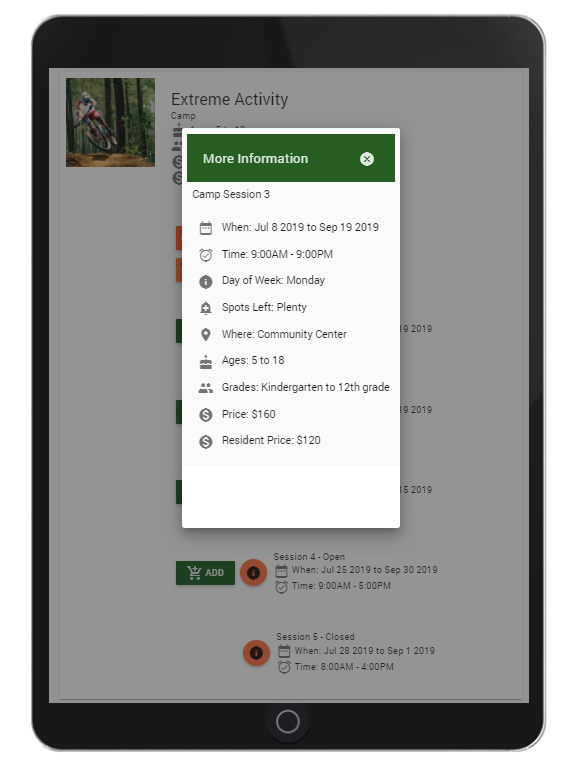Click the bell icon beside Spots Left

click(x=206, y=308)
